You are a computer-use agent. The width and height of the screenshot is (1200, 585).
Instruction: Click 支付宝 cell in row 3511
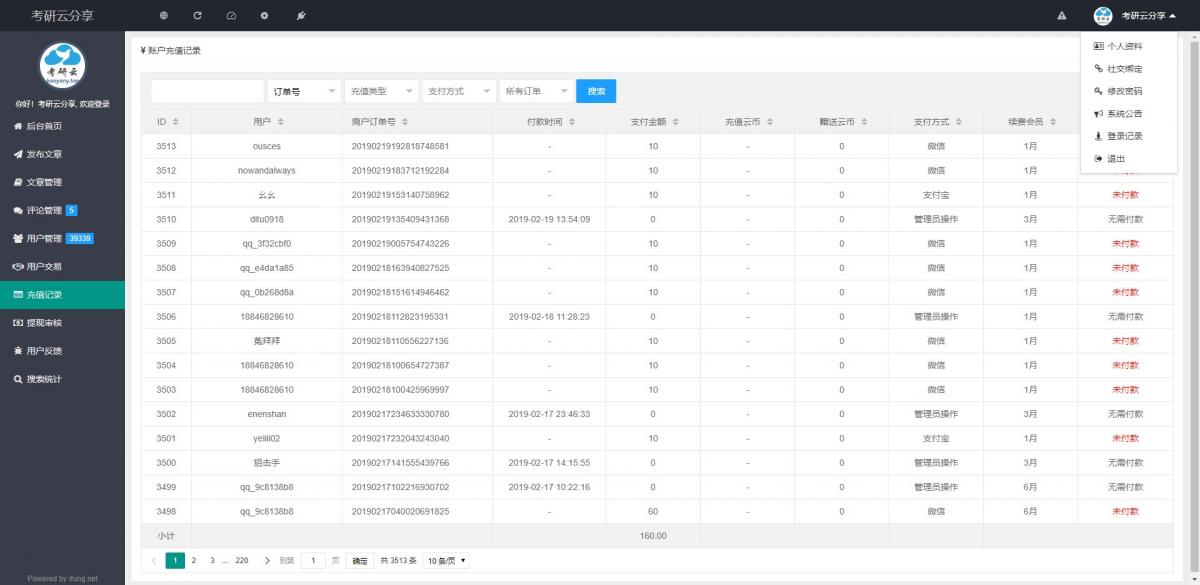[x=936, y=195]
